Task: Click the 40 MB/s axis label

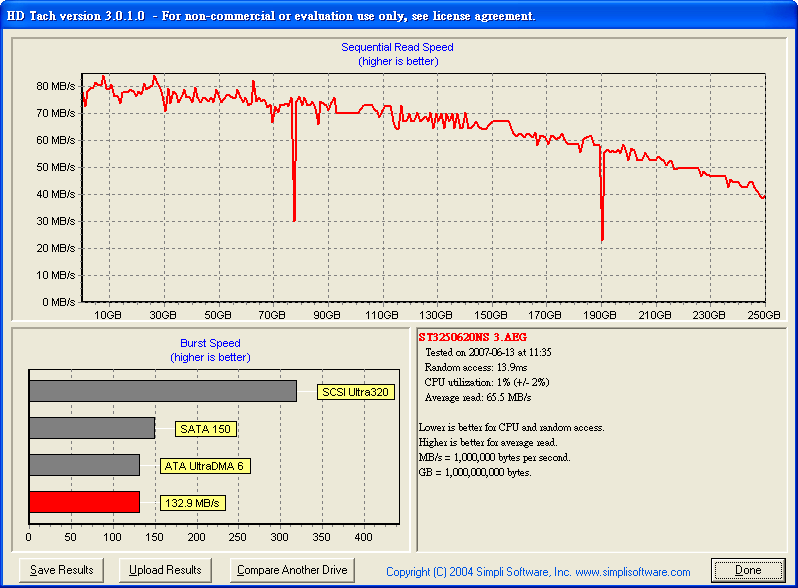Action: click(x=55, y=194)
